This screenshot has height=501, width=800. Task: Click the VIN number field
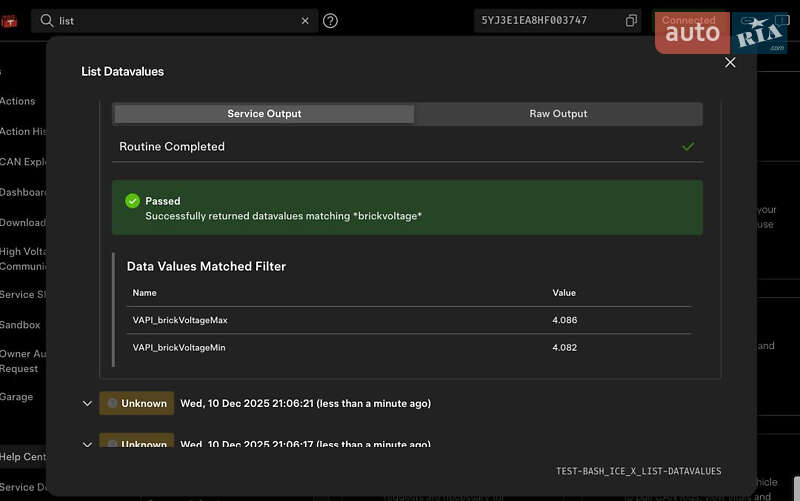pyautogui.click(x=548, y=21)
